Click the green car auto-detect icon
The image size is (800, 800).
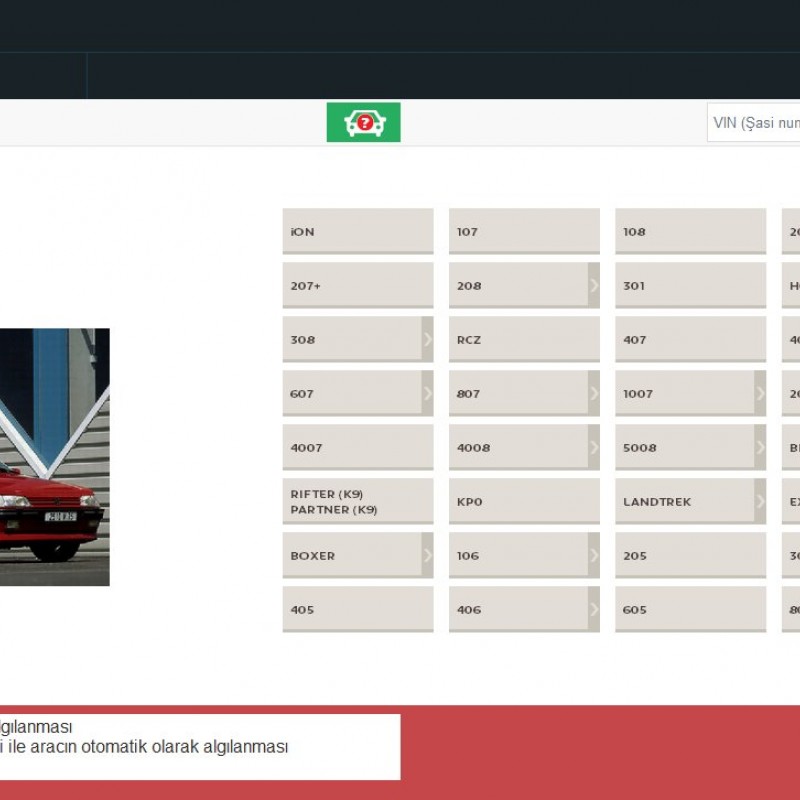coord(363,122)
